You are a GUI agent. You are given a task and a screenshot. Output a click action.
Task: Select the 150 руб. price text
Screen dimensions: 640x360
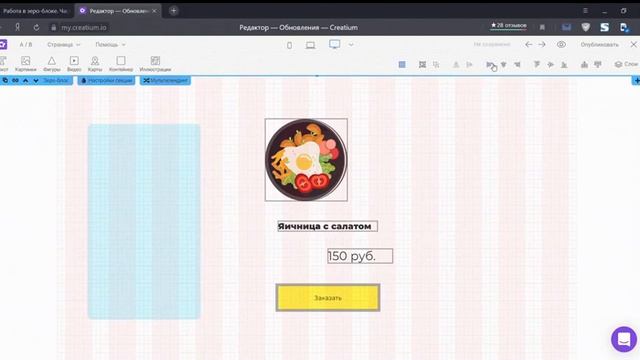click(360, 256)
